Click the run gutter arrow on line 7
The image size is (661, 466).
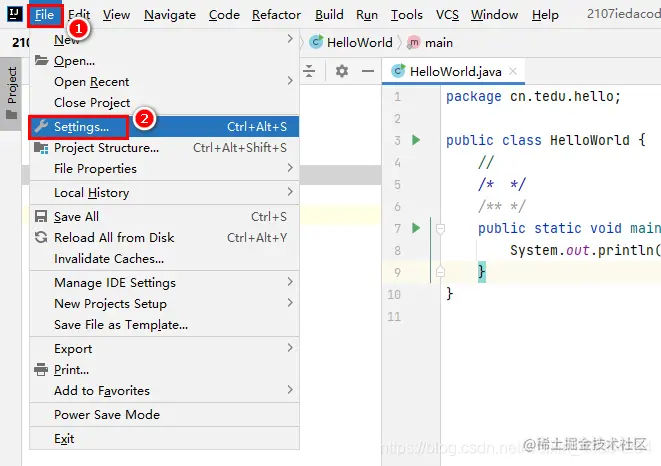click(416, 228)
